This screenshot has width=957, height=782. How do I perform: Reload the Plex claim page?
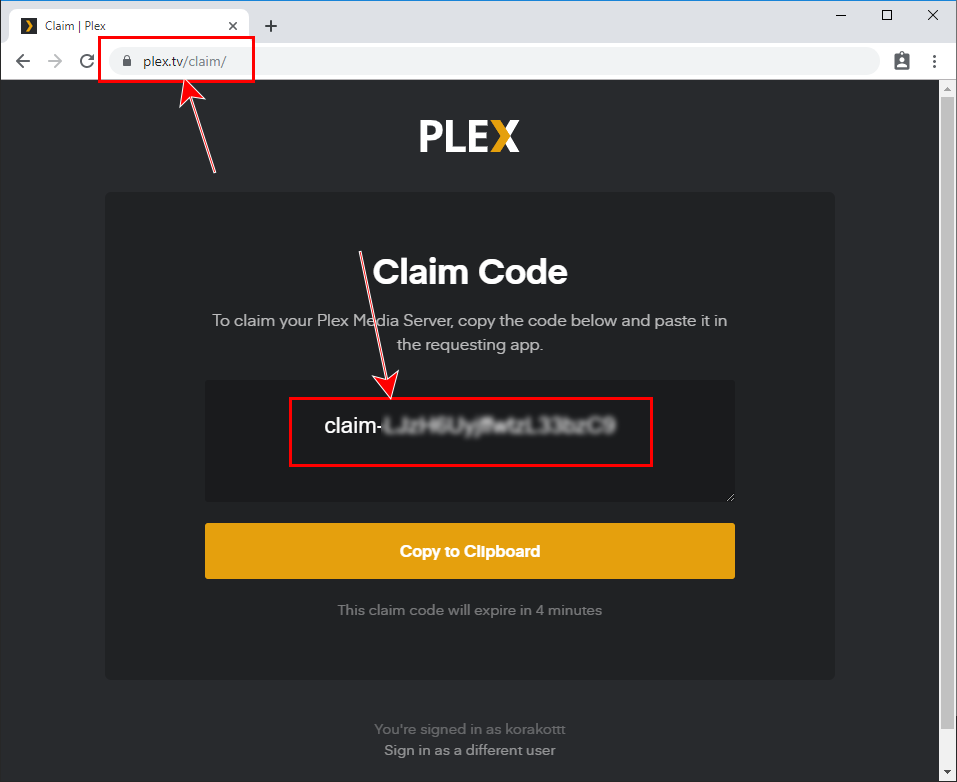87,61
